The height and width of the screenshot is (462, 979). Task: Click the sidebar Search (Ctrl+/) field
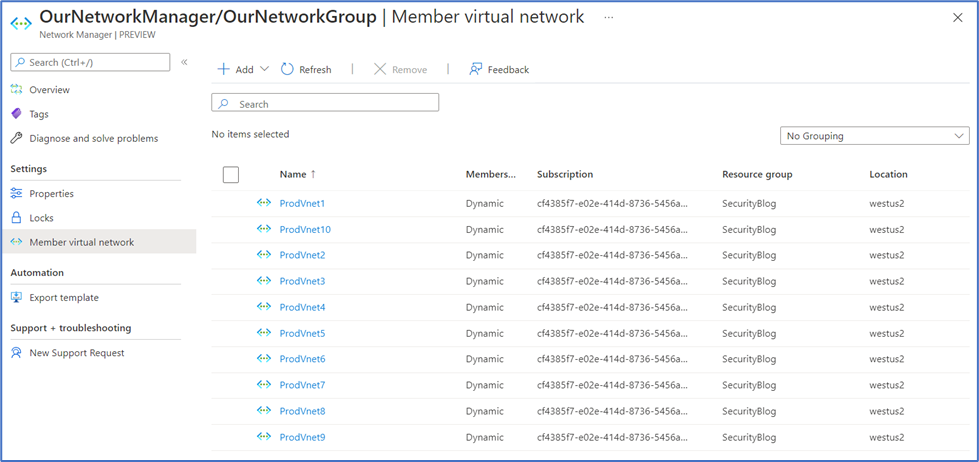tap(91, 62)
